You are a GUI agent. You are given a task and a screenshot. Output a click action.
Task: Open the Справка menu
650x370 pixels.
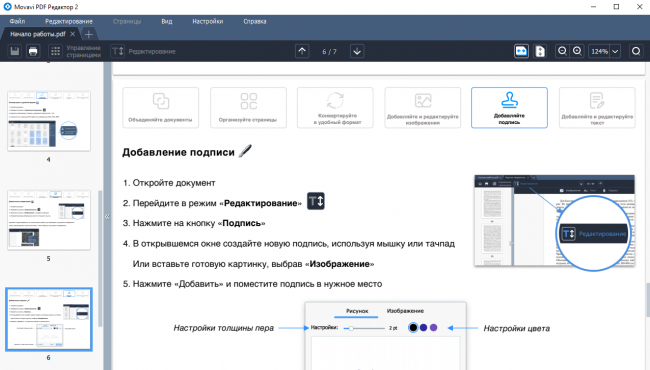click(255, 21)
